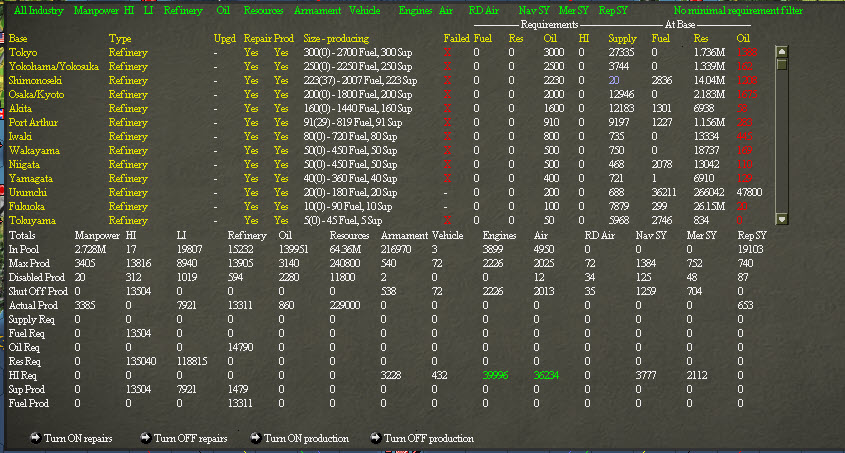Click the scroll up arrow of base list
The image size is (845, 453).
pyautogui.click(x=782, y=52)
